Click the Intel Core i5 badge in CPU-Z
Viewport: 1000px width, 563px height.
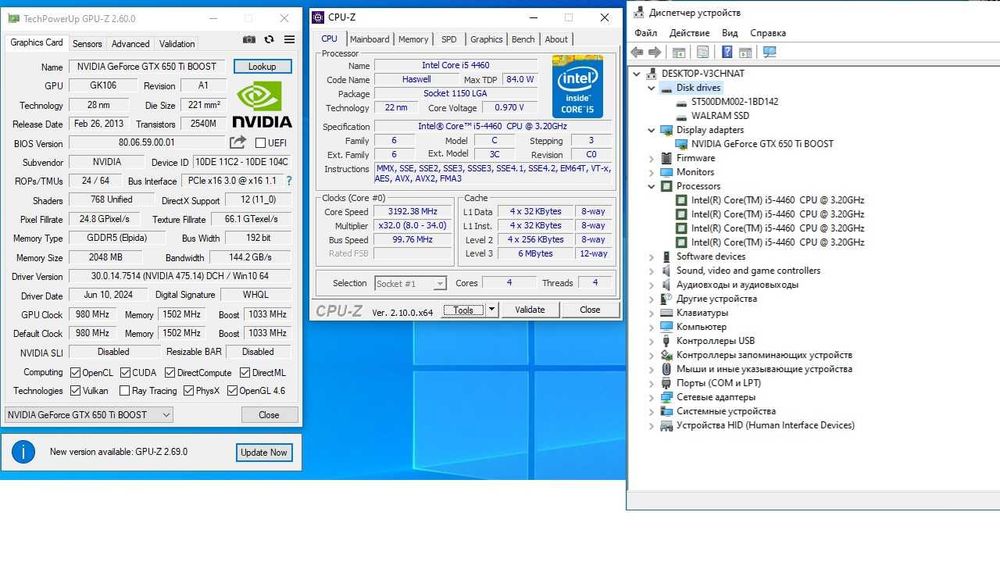point(577,86)
